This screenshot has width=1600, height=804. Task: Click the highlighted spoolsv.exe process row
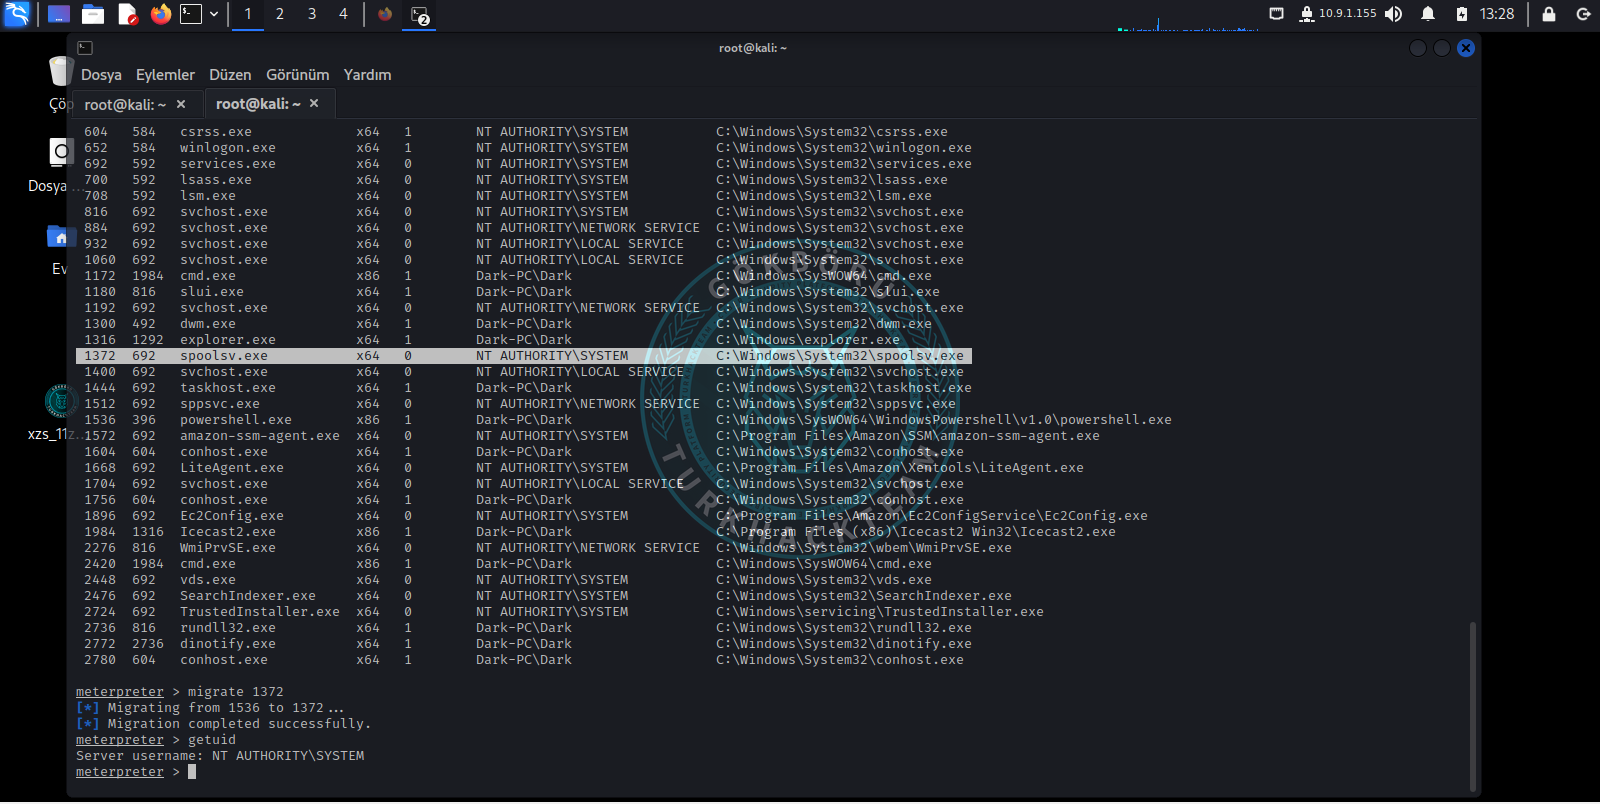pos(524,356)
